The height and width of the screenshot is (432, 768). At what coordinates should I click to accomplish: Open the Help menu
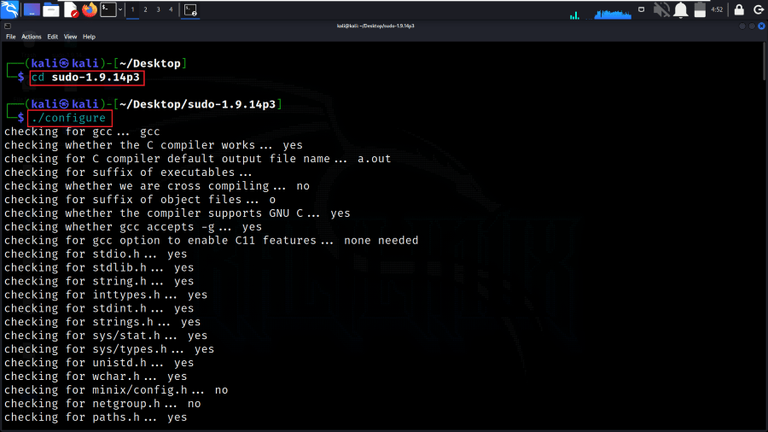tap(89, 37)
